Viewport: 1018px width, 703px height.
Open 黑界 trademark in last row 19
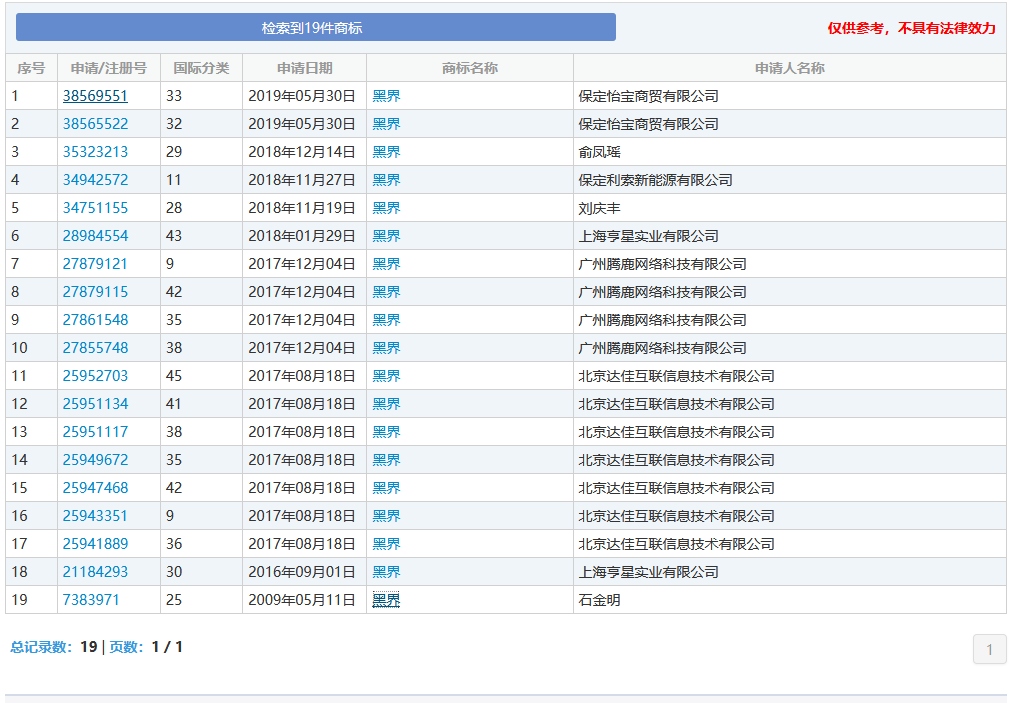pyautogui.click(x=384, y=599)
